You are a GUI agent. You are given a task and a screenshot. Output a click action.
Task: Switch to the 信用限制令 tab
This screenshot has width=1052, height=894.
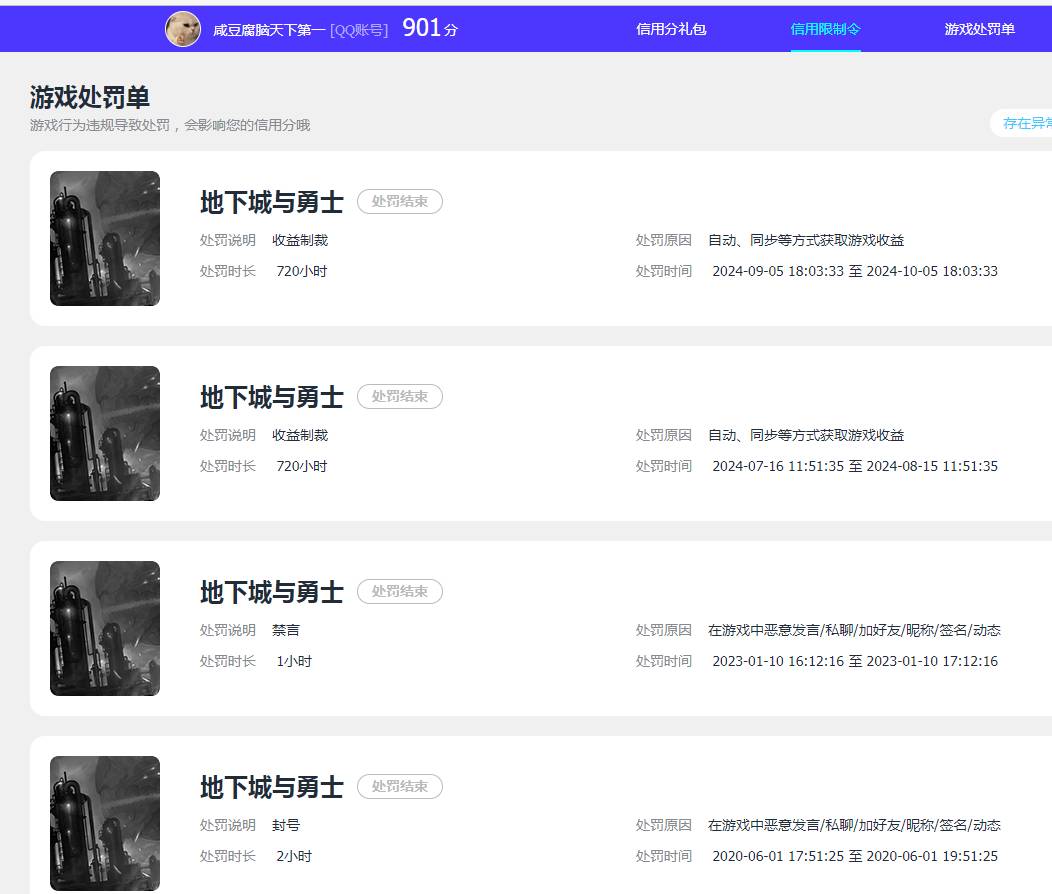click(825, 29)
